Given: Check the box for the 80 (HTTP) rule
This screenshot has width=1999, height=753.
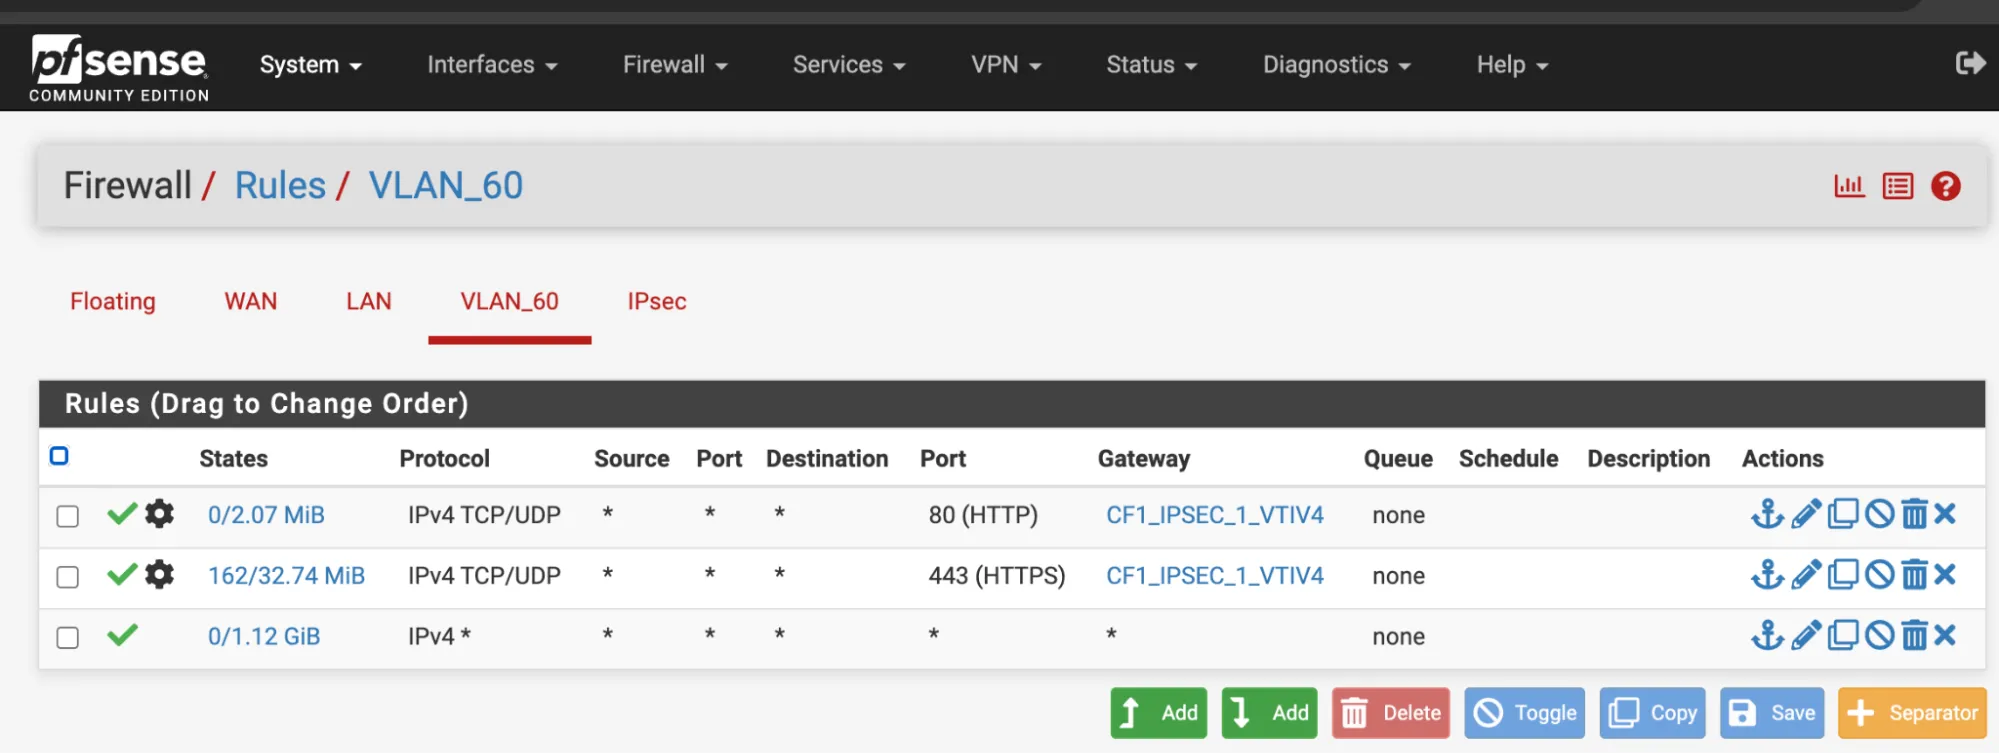Looking at the screenshot, I should 68,516.
